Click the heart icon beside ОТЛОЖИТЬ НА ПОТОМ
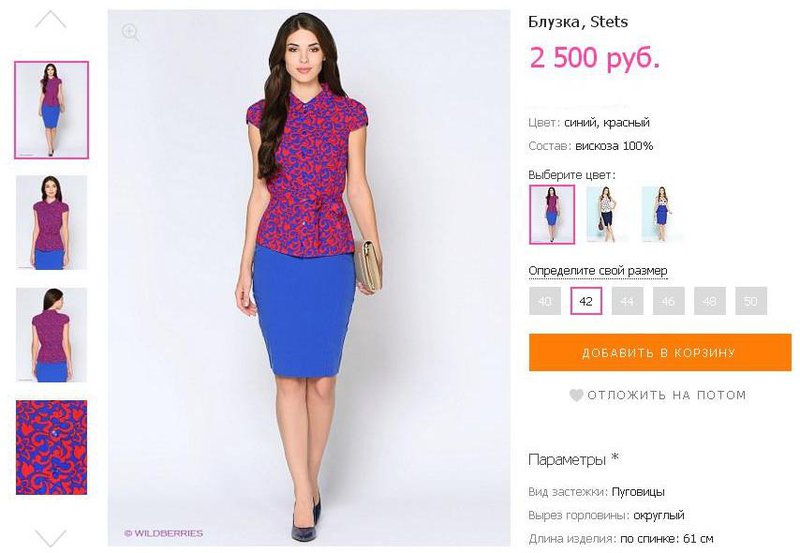Screen dimensions: 800x553 (x=576, y=395)
